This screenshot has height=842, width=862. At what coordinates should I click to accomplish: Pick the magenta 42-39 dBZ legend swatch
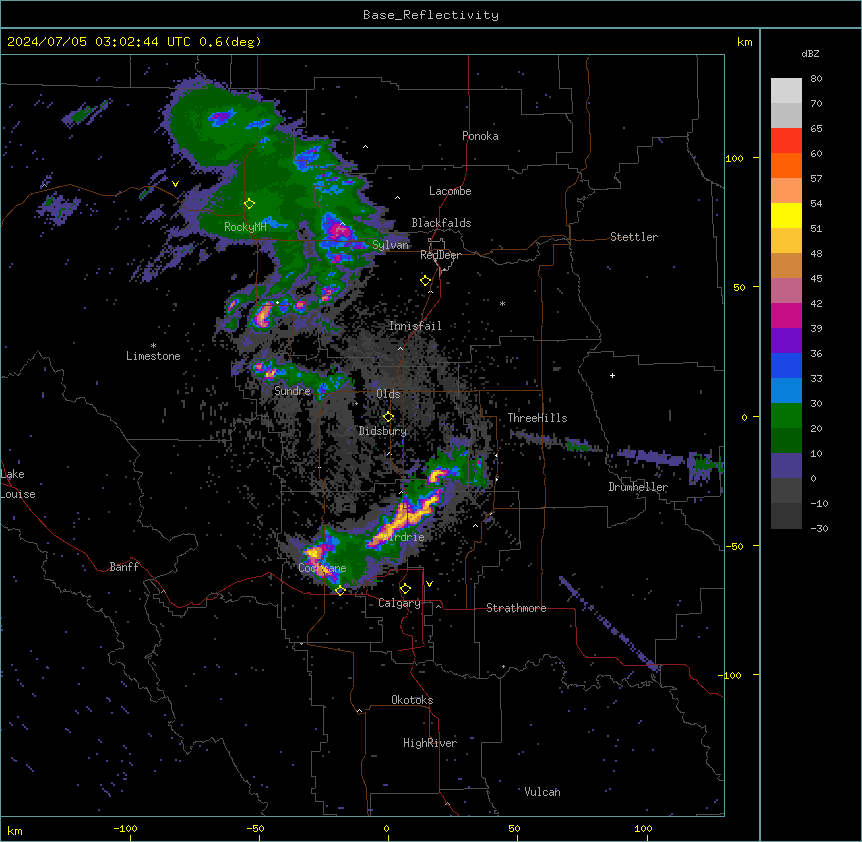click(786, 315)
